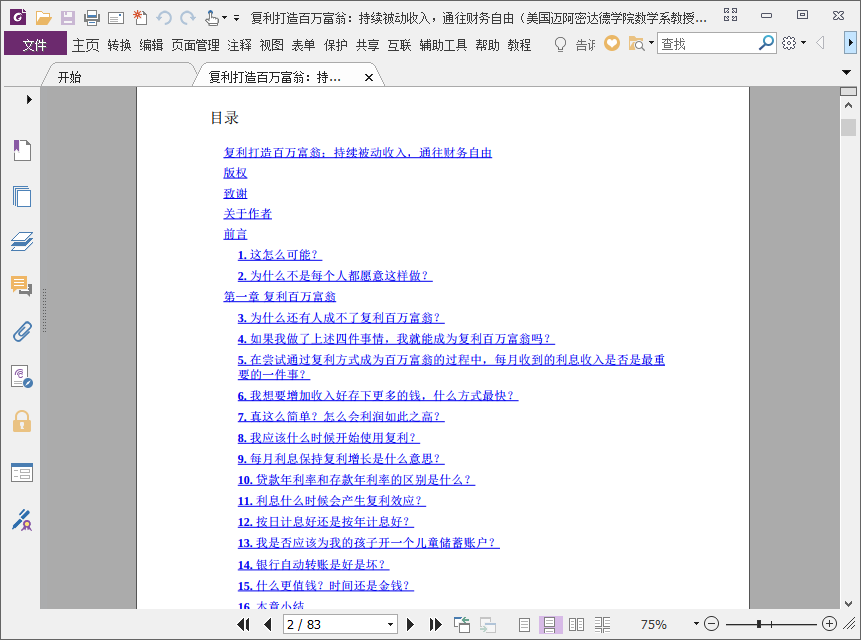Click the zoom in plus button
The width and height of the screenshot is (861, 640).
point(829,624)
